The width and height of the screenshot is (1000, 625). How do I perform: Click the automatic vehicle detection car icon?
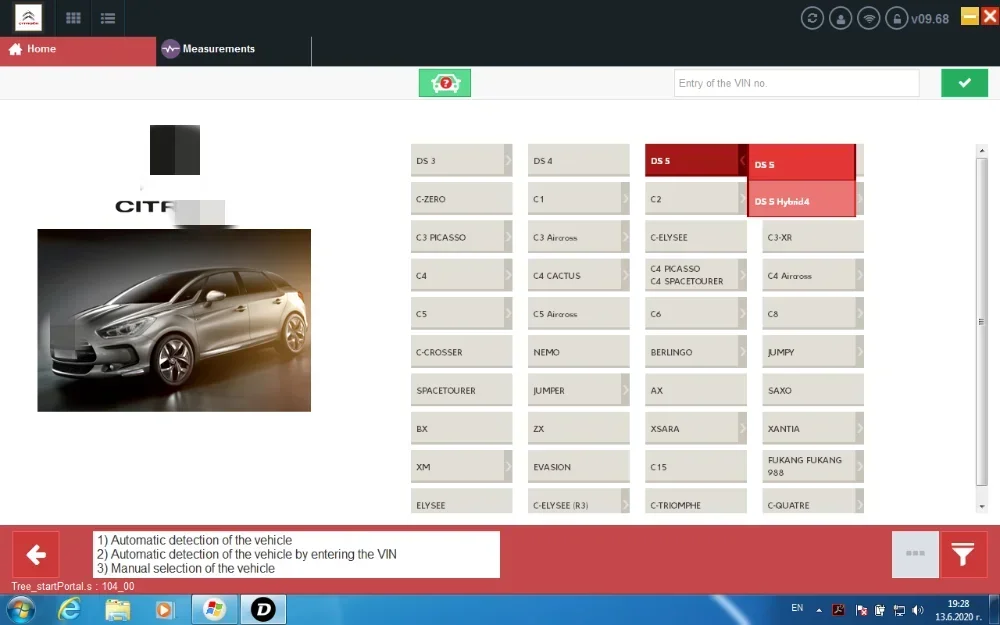[445, 83]
